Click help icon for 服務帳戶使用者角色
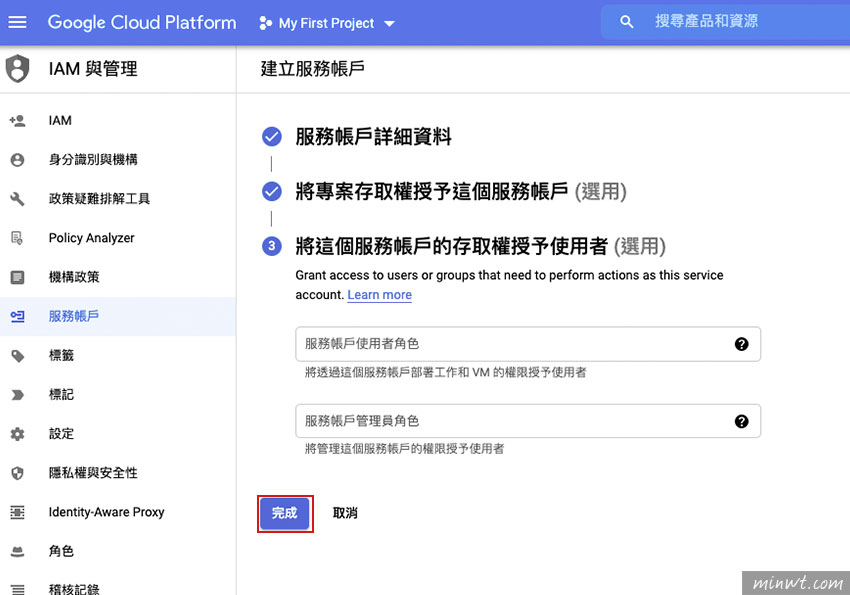 click(x=742, y=344)
